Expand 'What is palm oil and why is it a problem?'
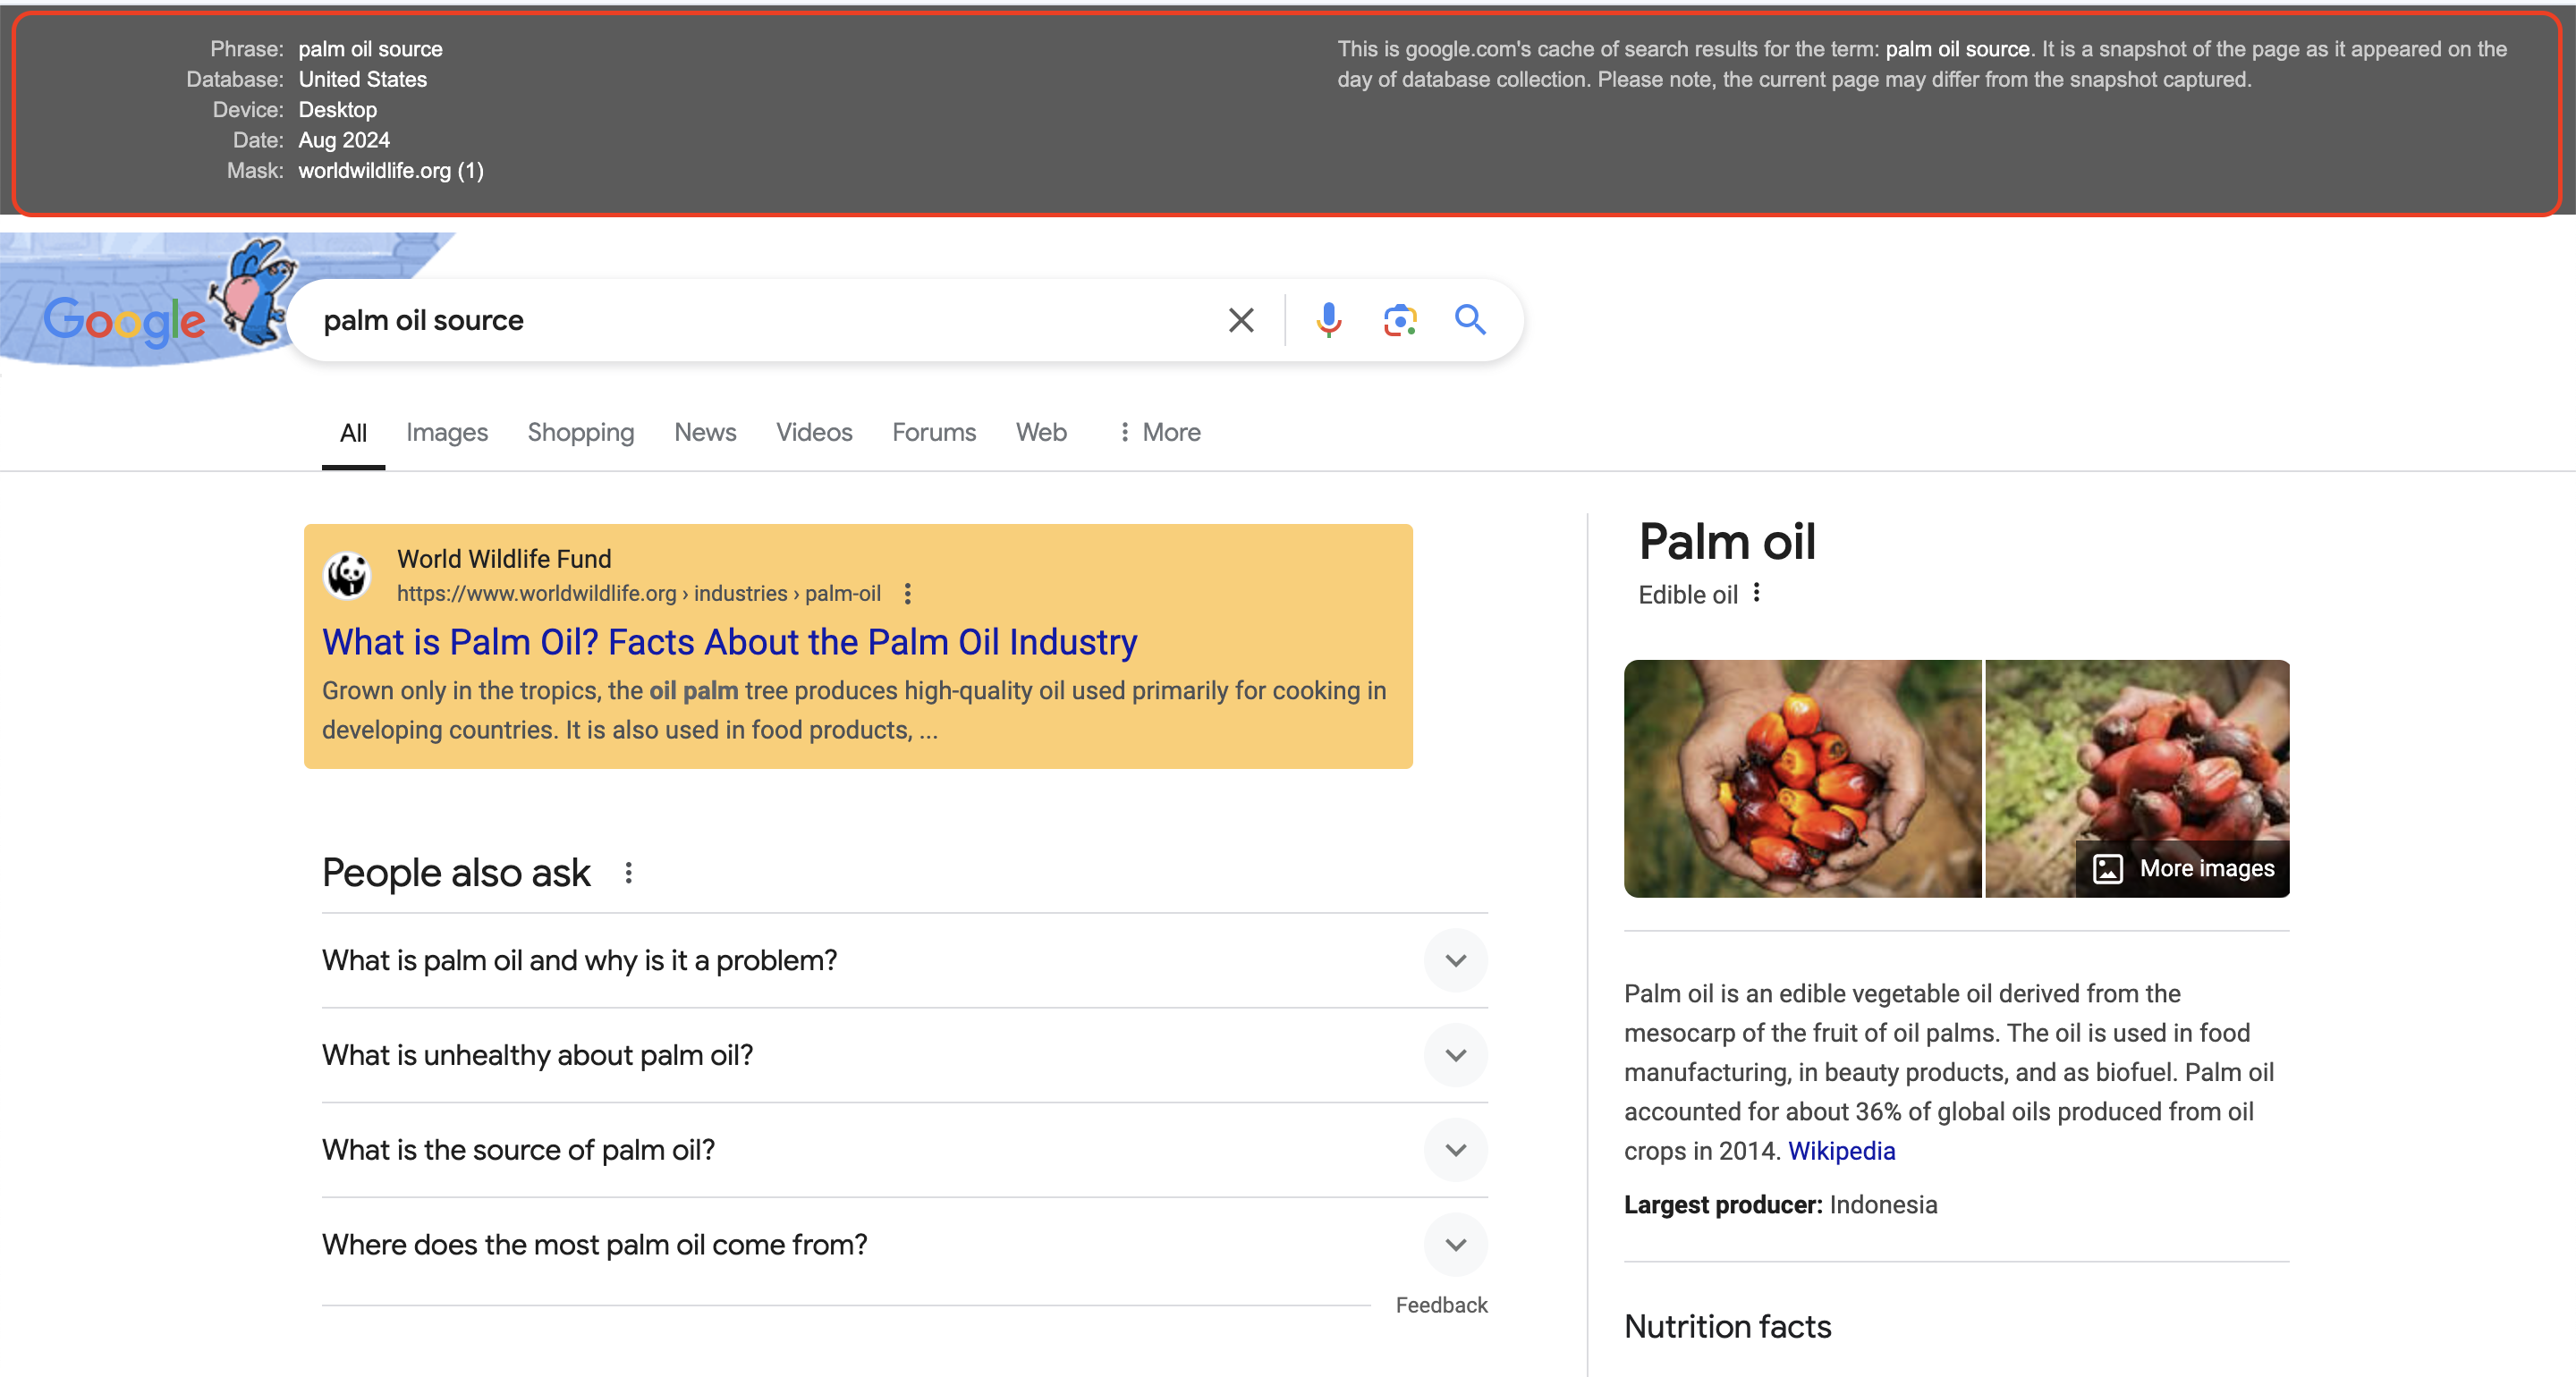Screen dimensions: 2576x1377 click(1456, 960)
